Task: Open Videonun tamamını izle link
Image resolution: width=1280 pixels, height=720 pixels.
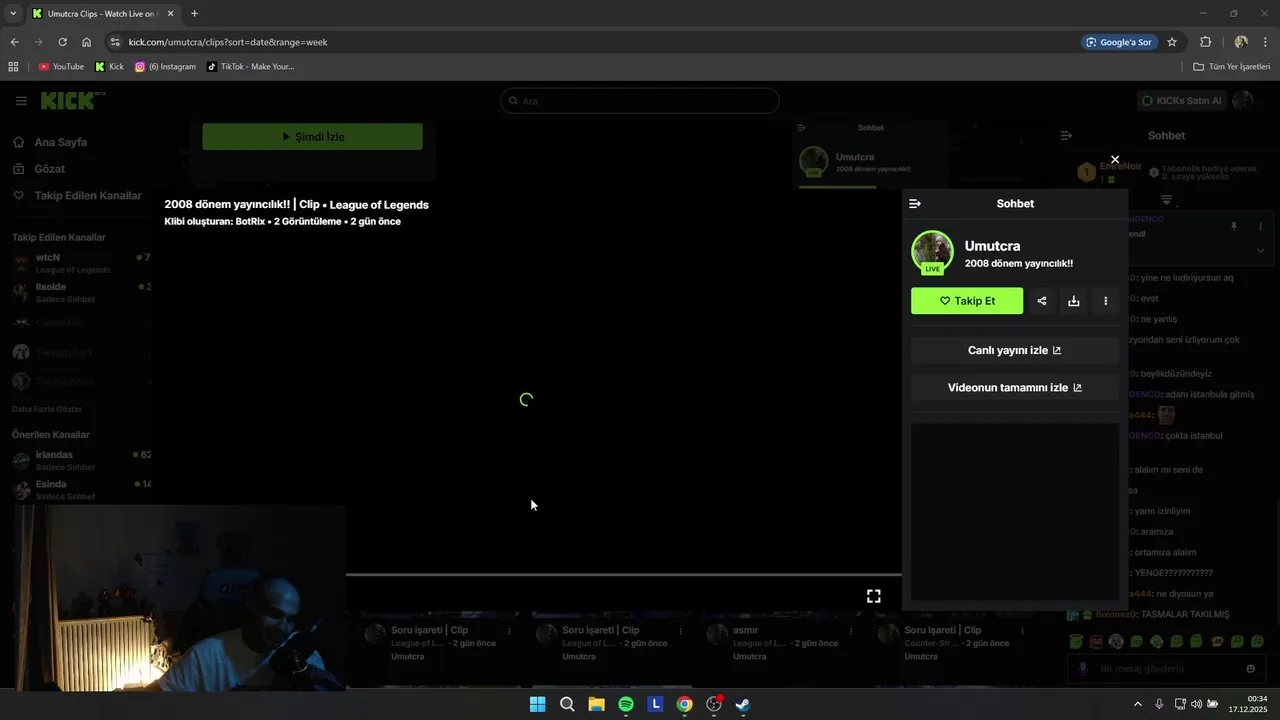Action: 1015,388
